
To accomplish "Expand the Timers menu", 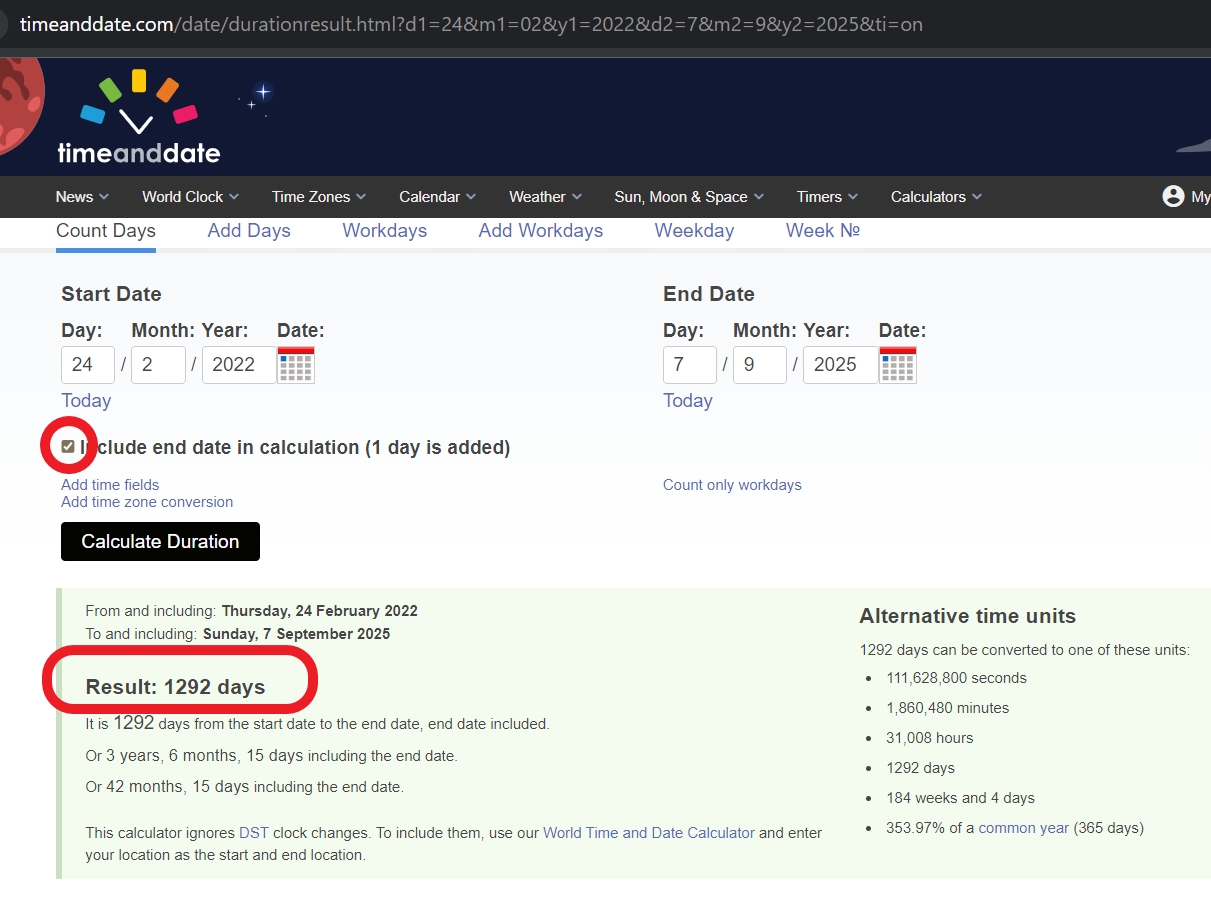I will tap(827, 197).
